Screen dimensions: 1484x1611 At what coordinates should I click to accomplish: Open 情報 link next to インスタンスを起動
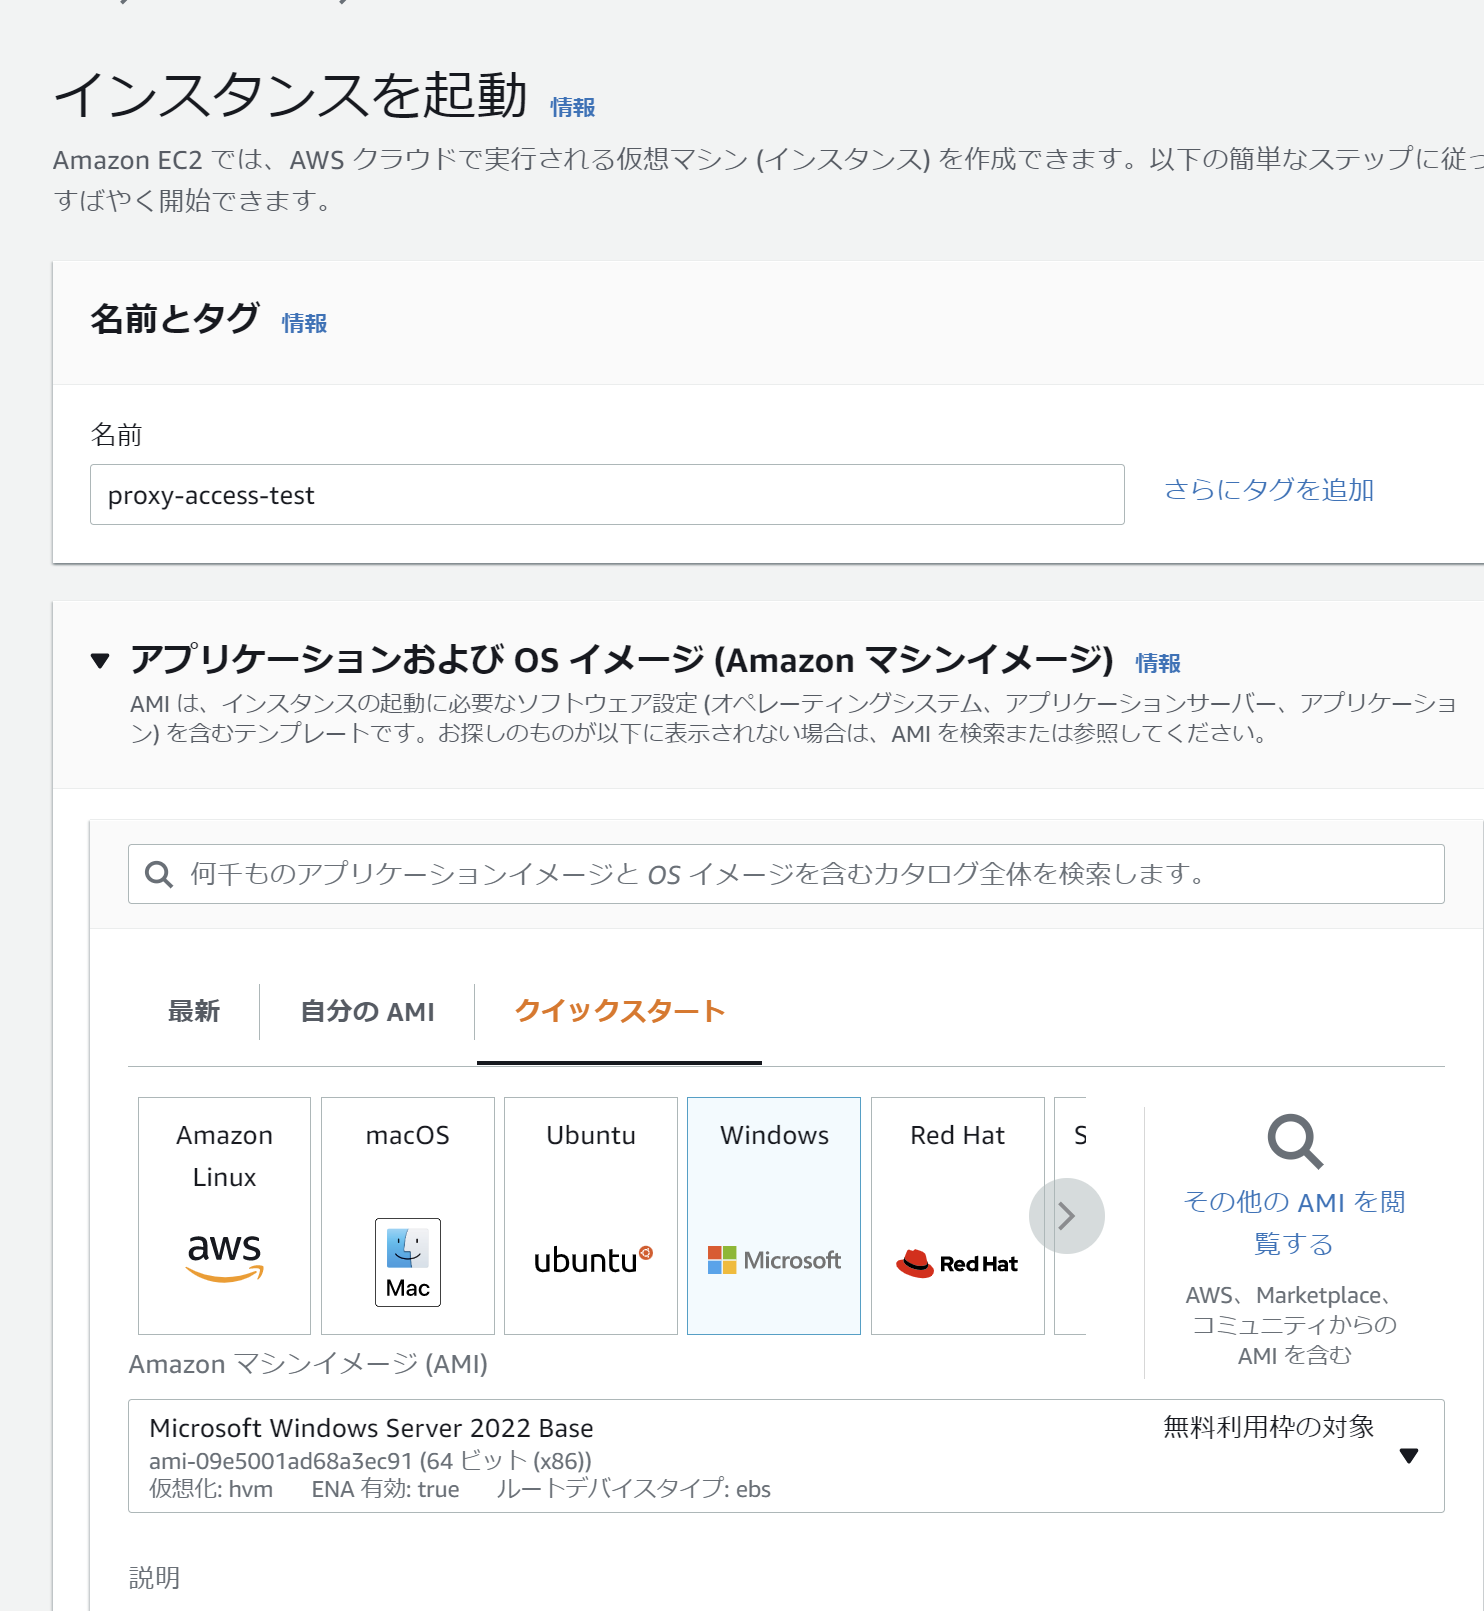pyautogui.click(x=573, y=107)
